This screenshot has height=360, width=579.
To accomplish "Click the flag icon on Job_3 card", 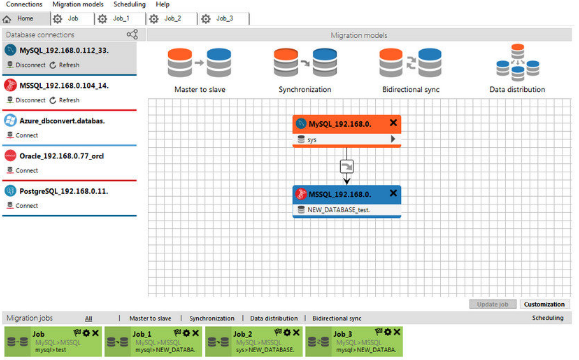I will (378, 332).
